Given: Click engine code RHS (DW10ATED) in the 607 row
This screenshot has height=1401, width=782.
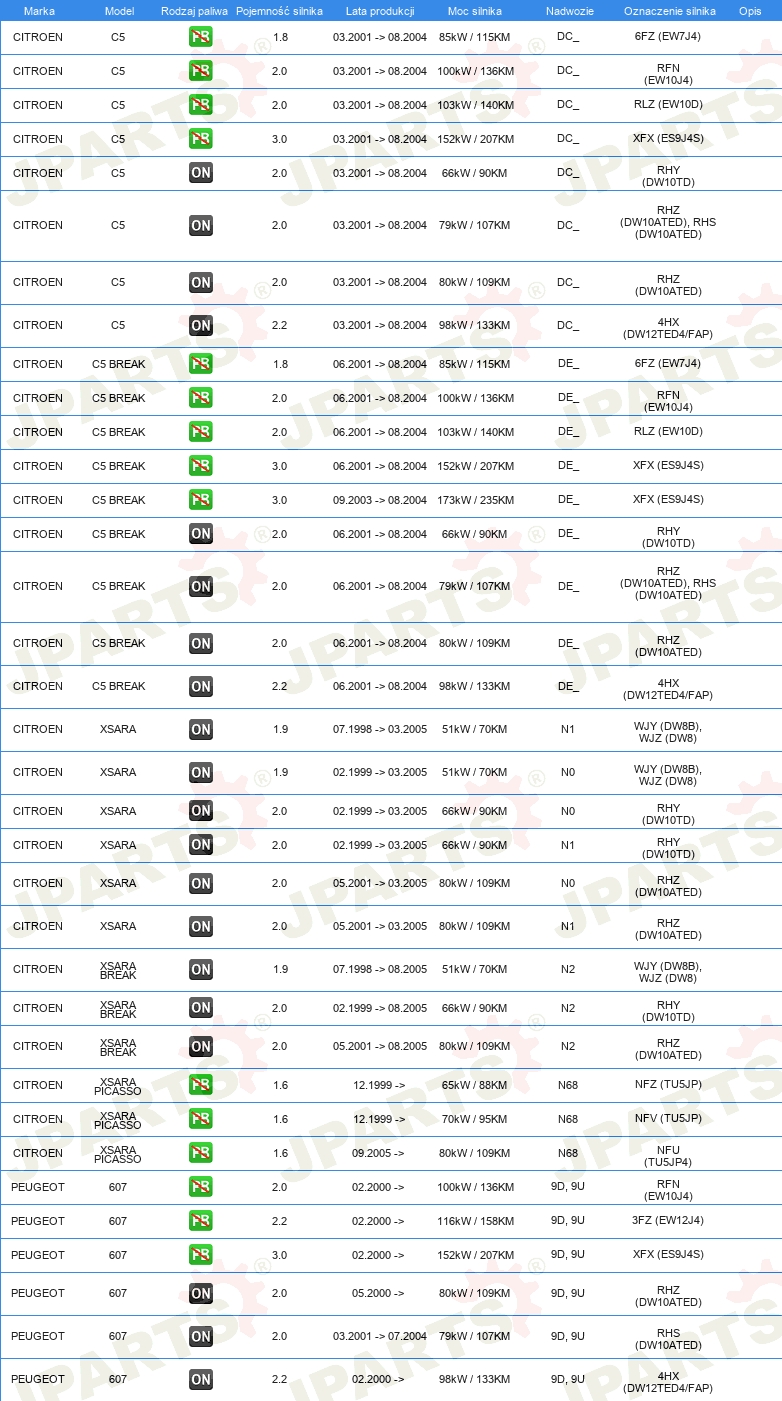Looking at the screenshot, I should click(668, 1341).
